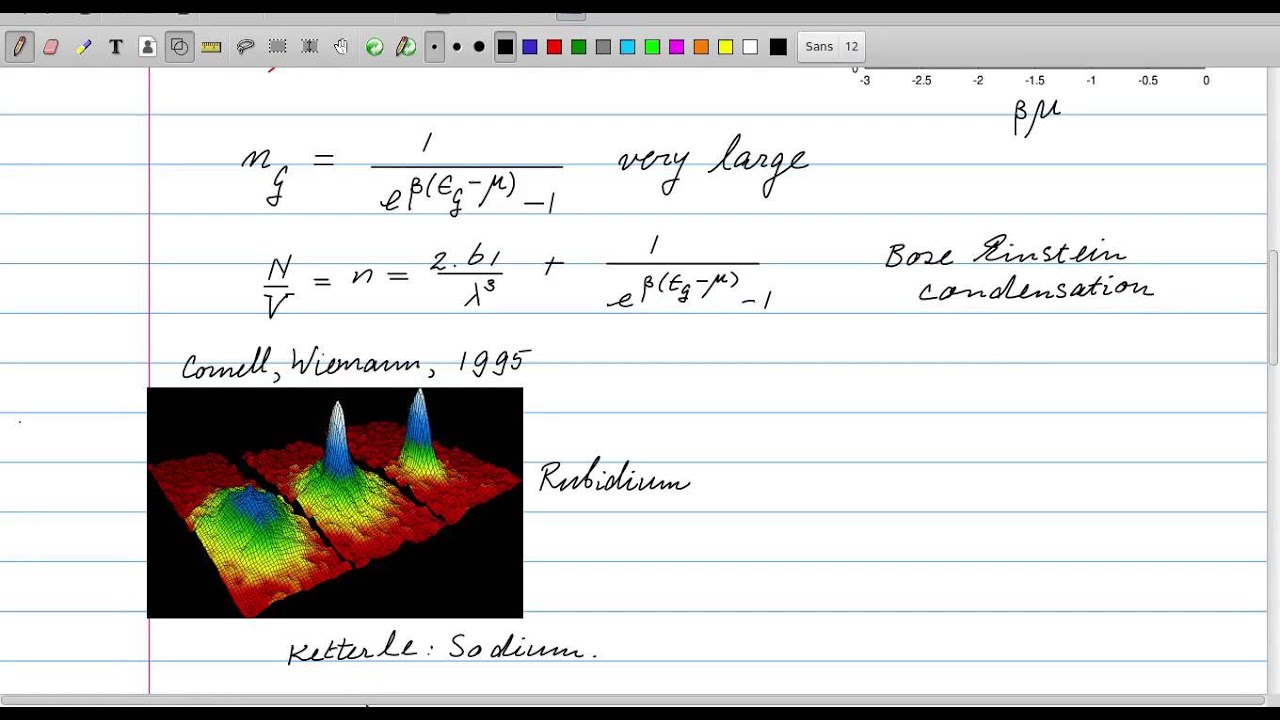Select the Insert Image tool

[147, 47]
